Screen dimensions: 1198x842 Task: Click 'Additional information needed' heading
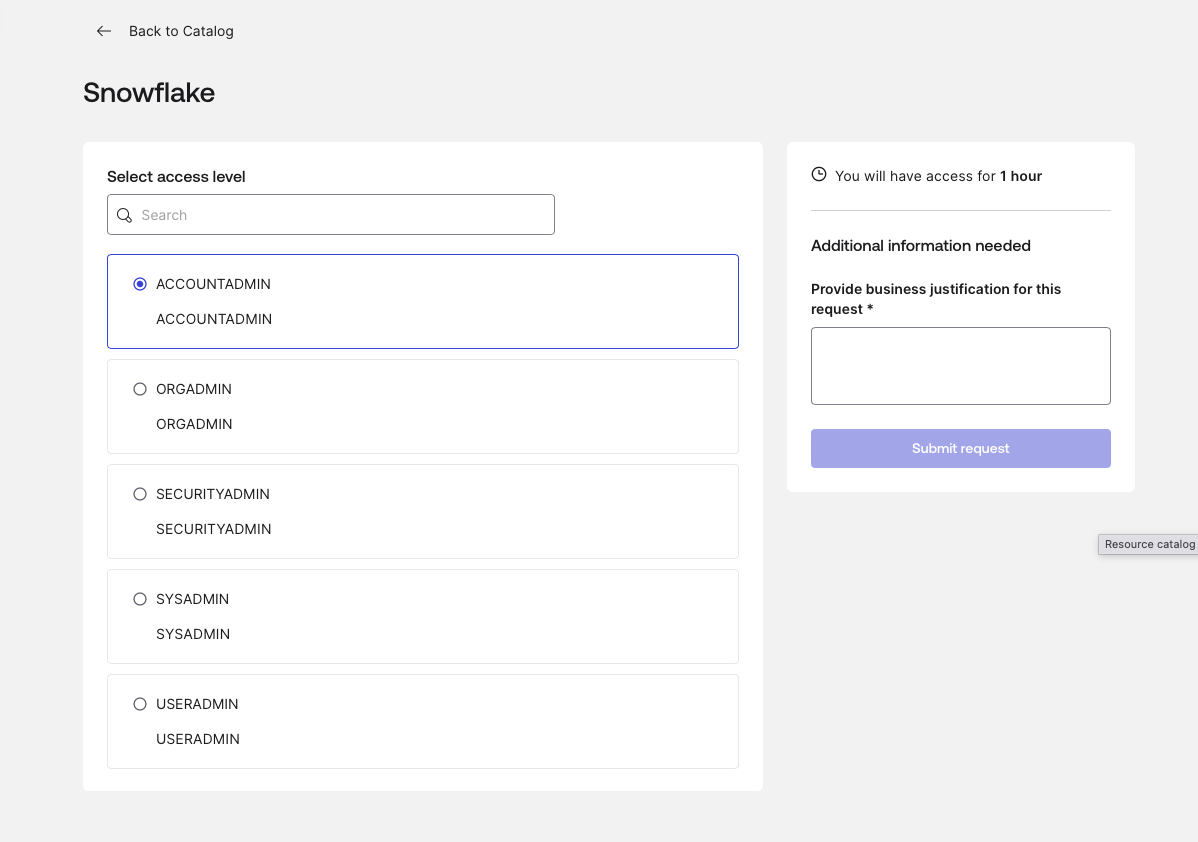tap(921, 245)
